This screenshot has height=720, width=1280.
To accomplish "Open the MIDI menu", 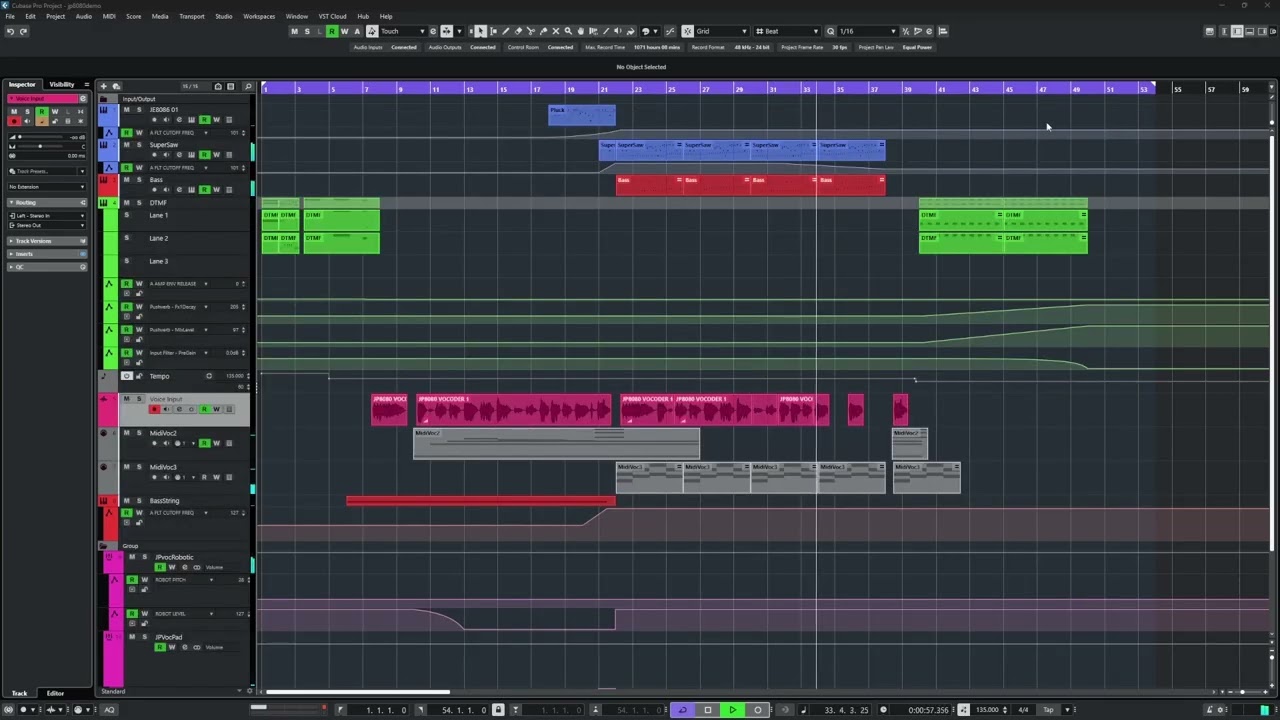I will click(109, 16).
